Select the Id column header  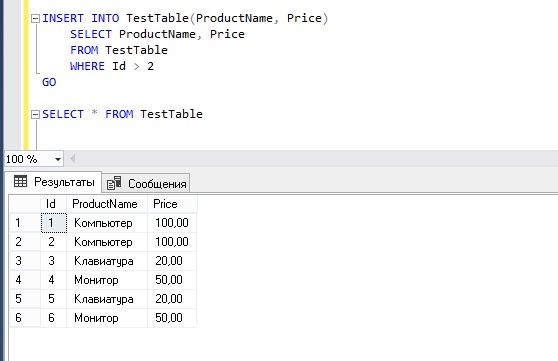pos(53,204)
